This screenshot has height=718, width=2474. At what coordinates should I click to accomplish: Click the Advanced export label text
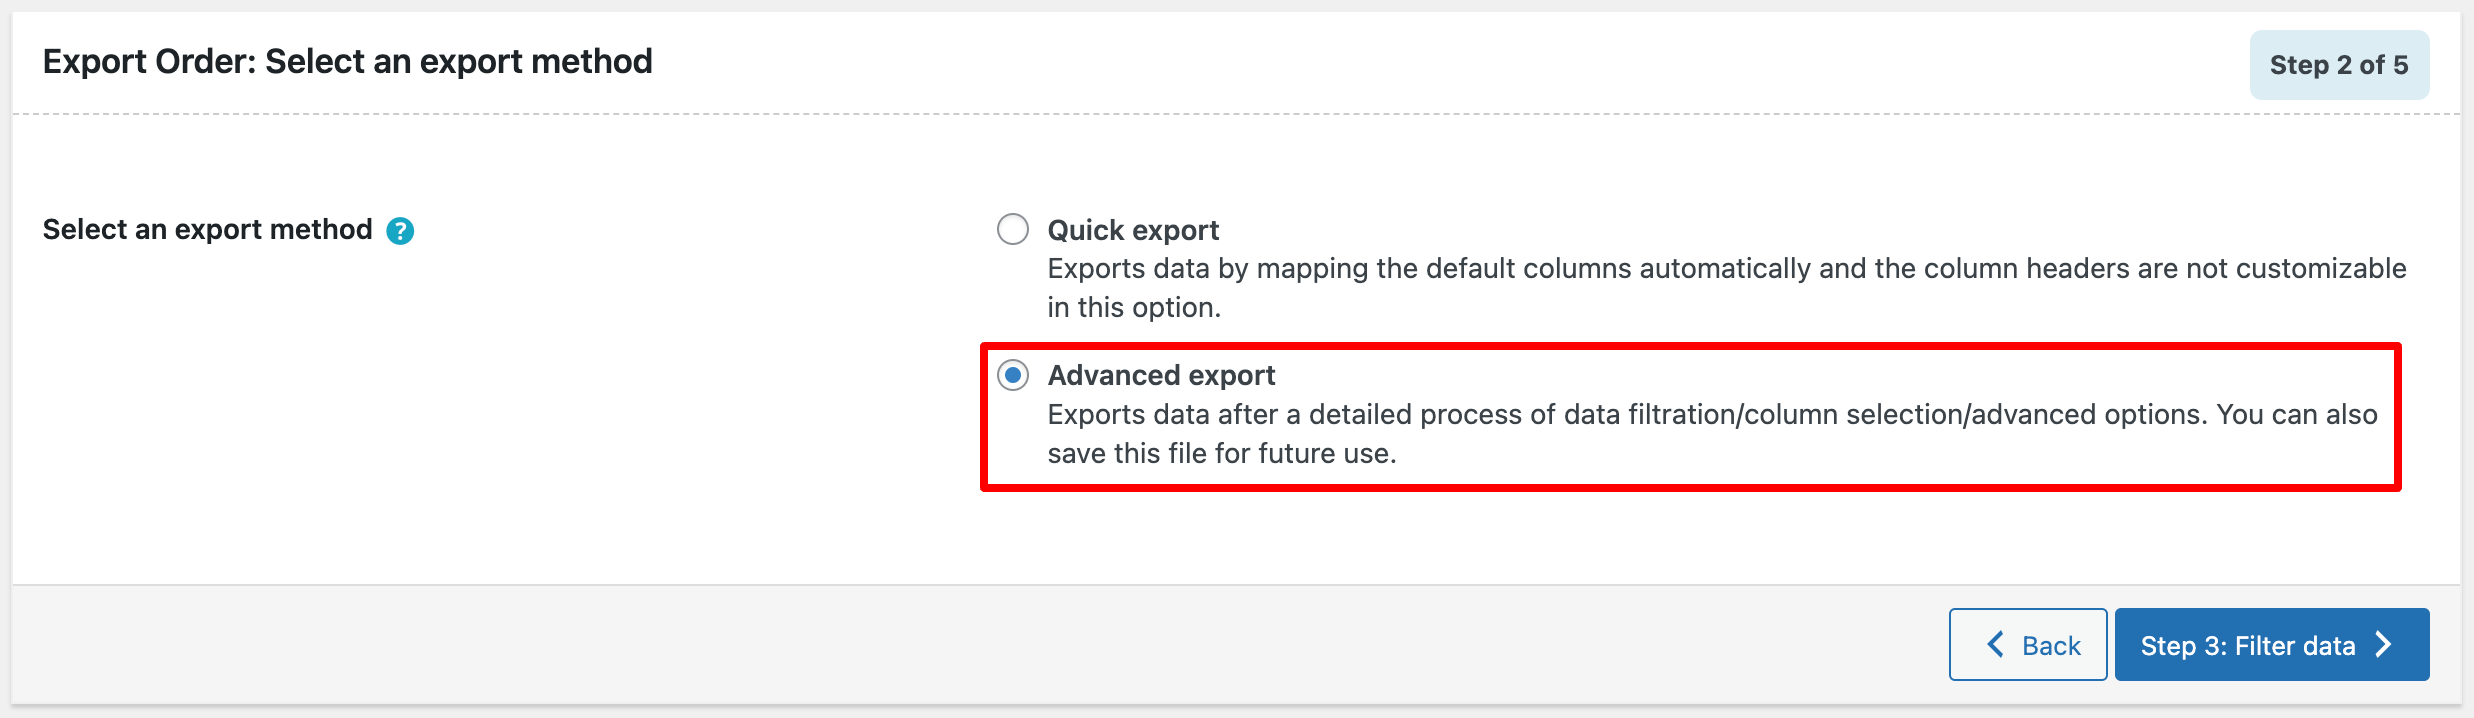click(x=1161, y=375)
